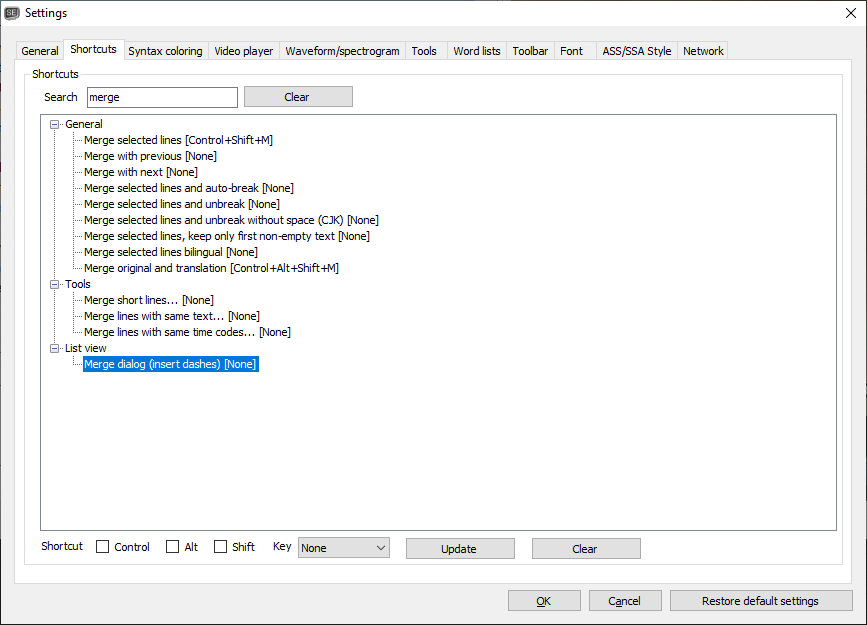The image size is (867, 625).
Task: Open the Toolbar tab
Action: 530,51
